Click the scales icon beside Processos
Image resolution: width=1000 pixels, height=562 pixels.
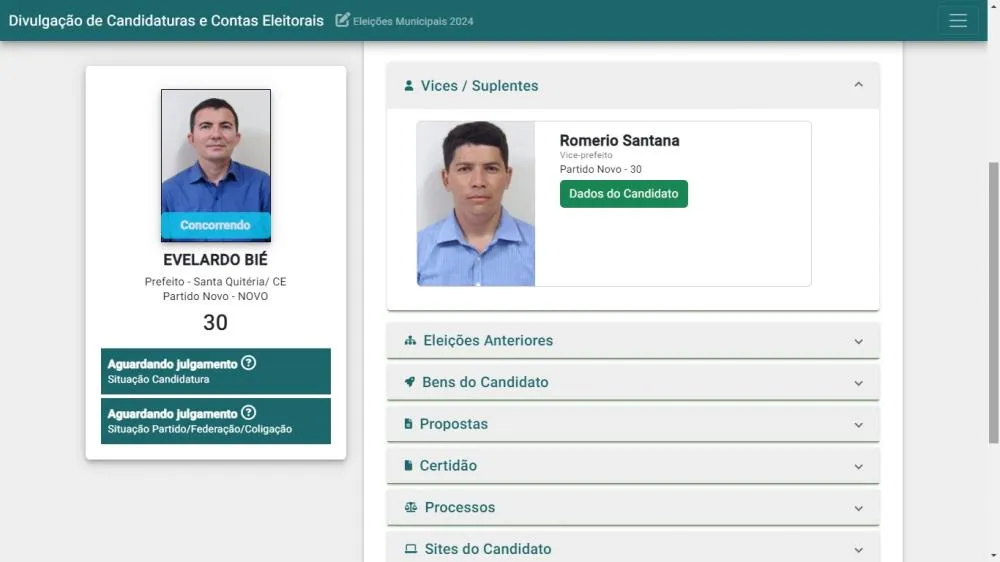pyautogui.click(x=410, y=508)
